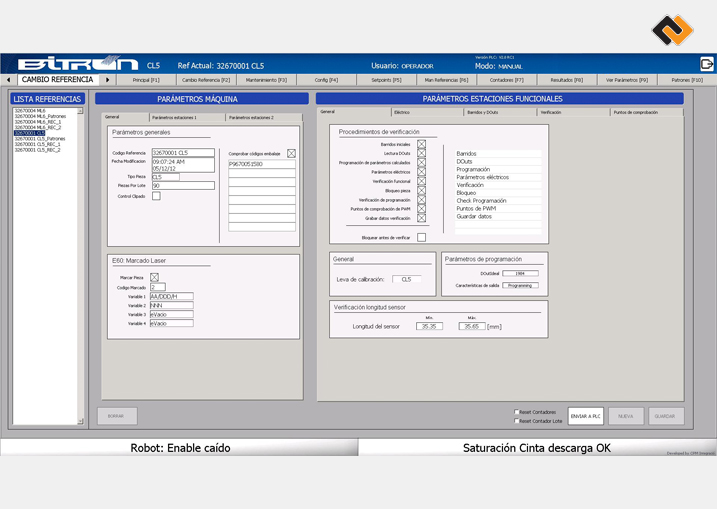717x509 pixels.
Task: Switch to Puntos de comprobación tab
Action: point(646,112)
